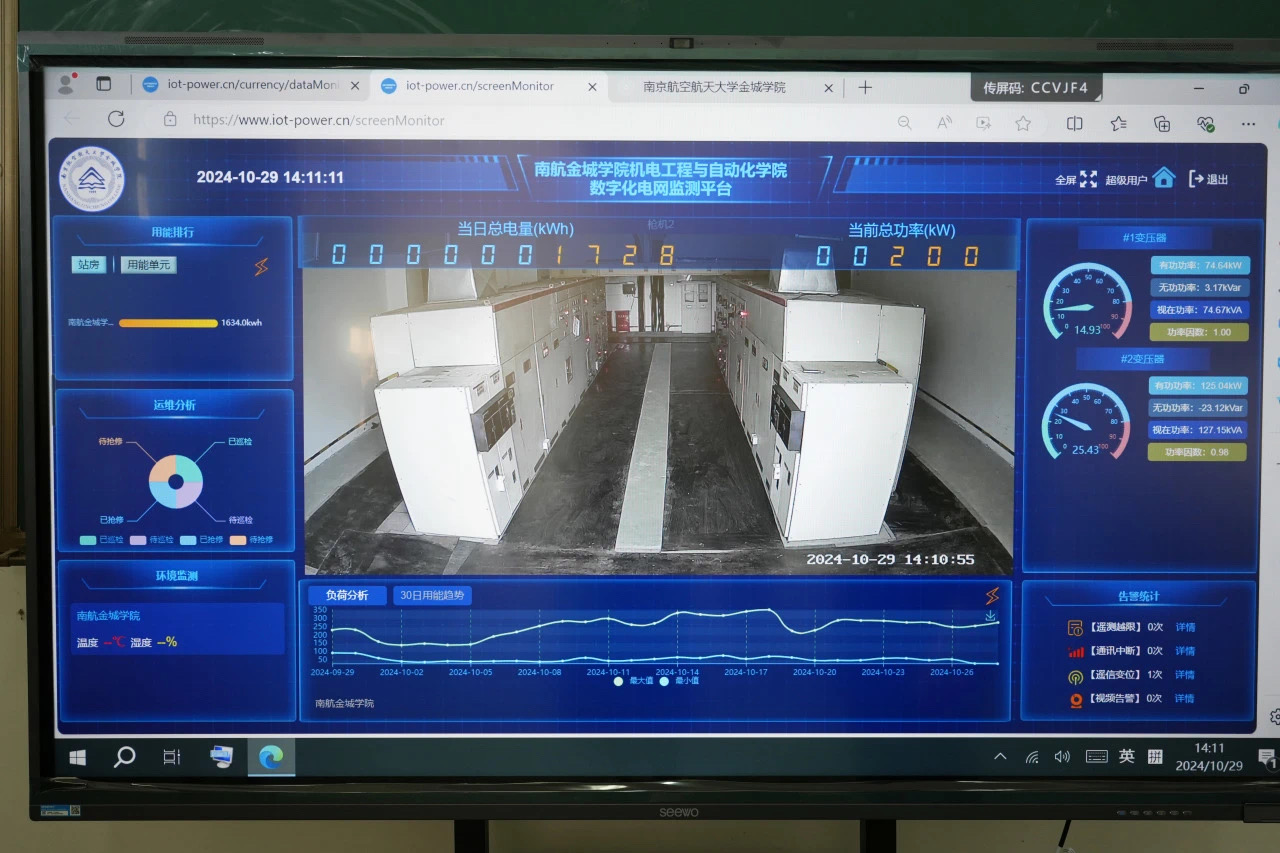Click Microsoft Edge taskbar icon
This screenshot has height=853, width=1280.
270,758
